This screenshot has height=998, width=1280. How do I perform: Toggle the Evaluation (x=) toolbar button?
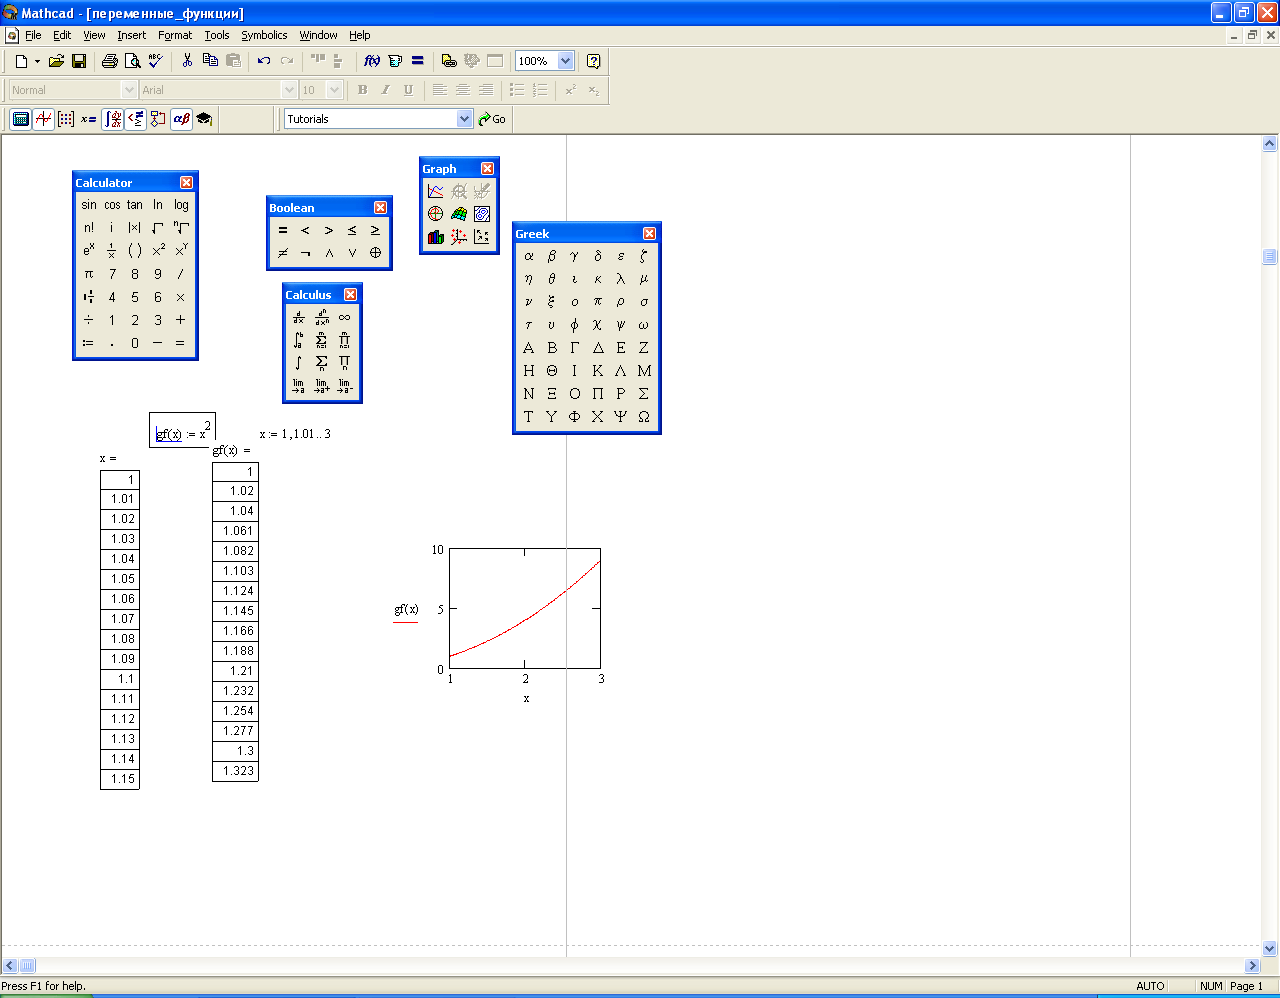tap(89, 119)
